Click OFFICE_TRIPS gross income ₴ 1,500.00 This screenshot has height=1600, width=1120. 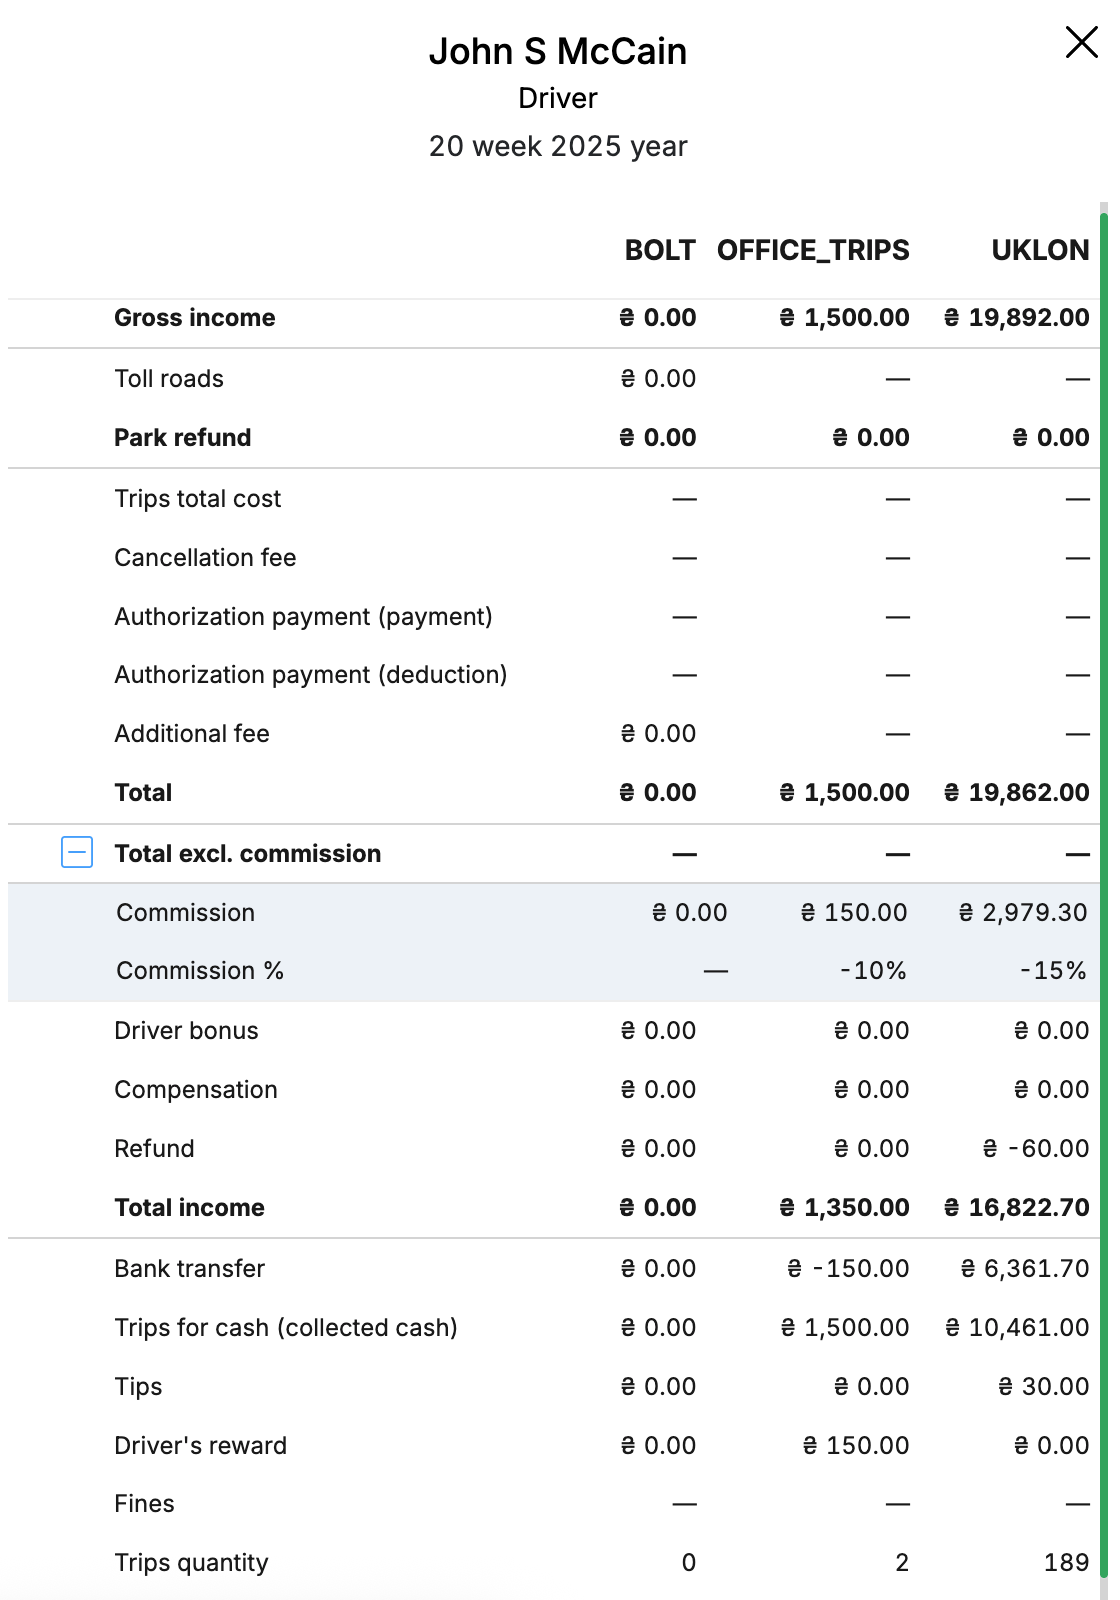[845, 317]
